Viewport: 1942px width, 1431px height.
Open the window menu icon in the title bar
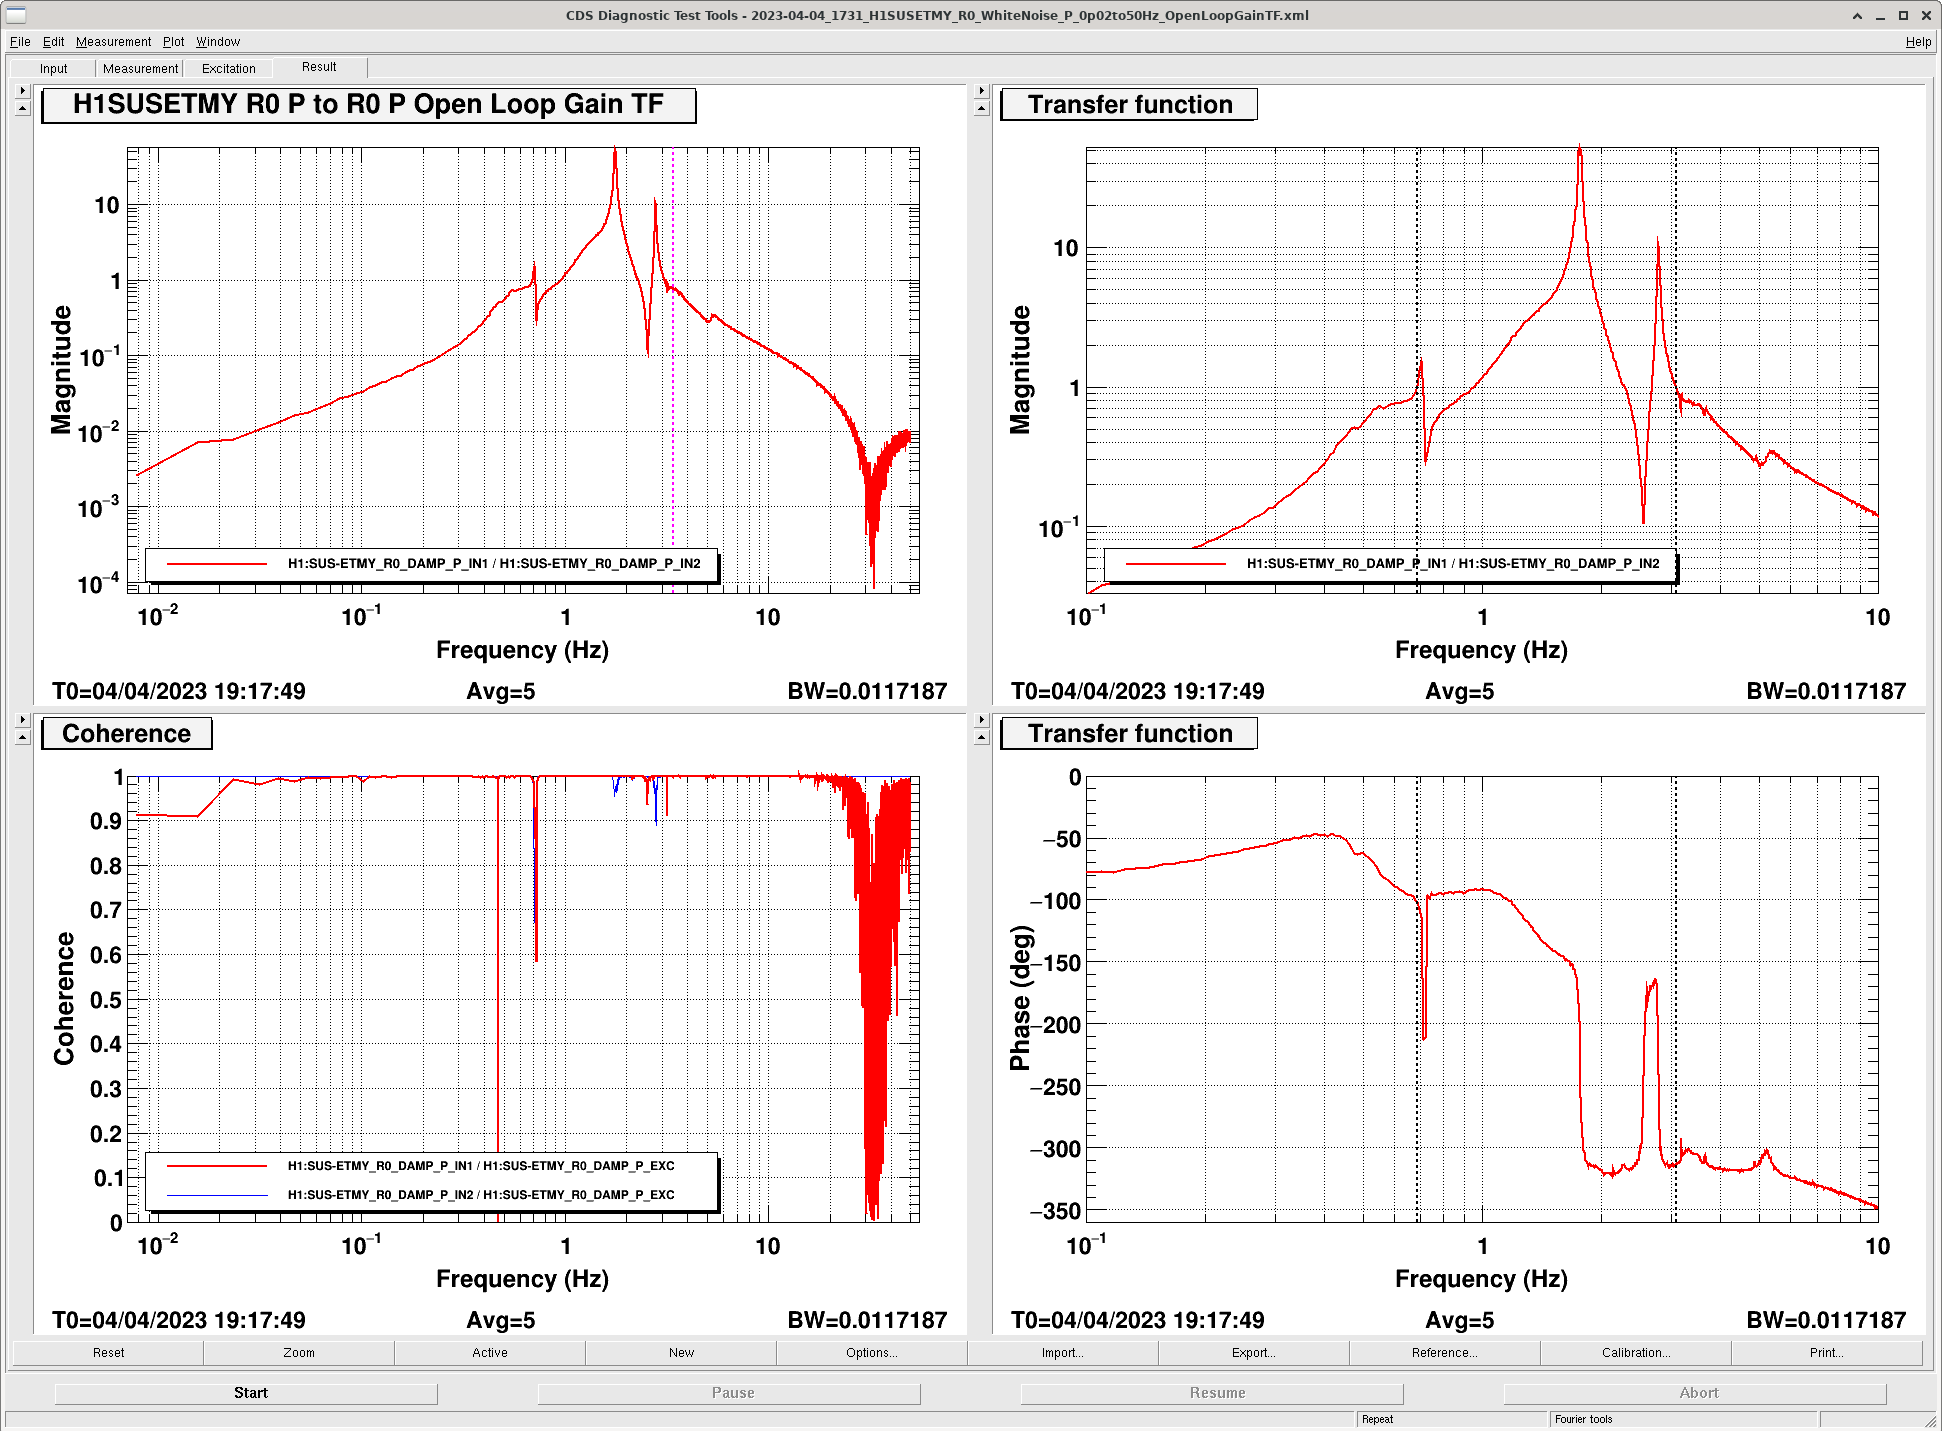(16, 15)
